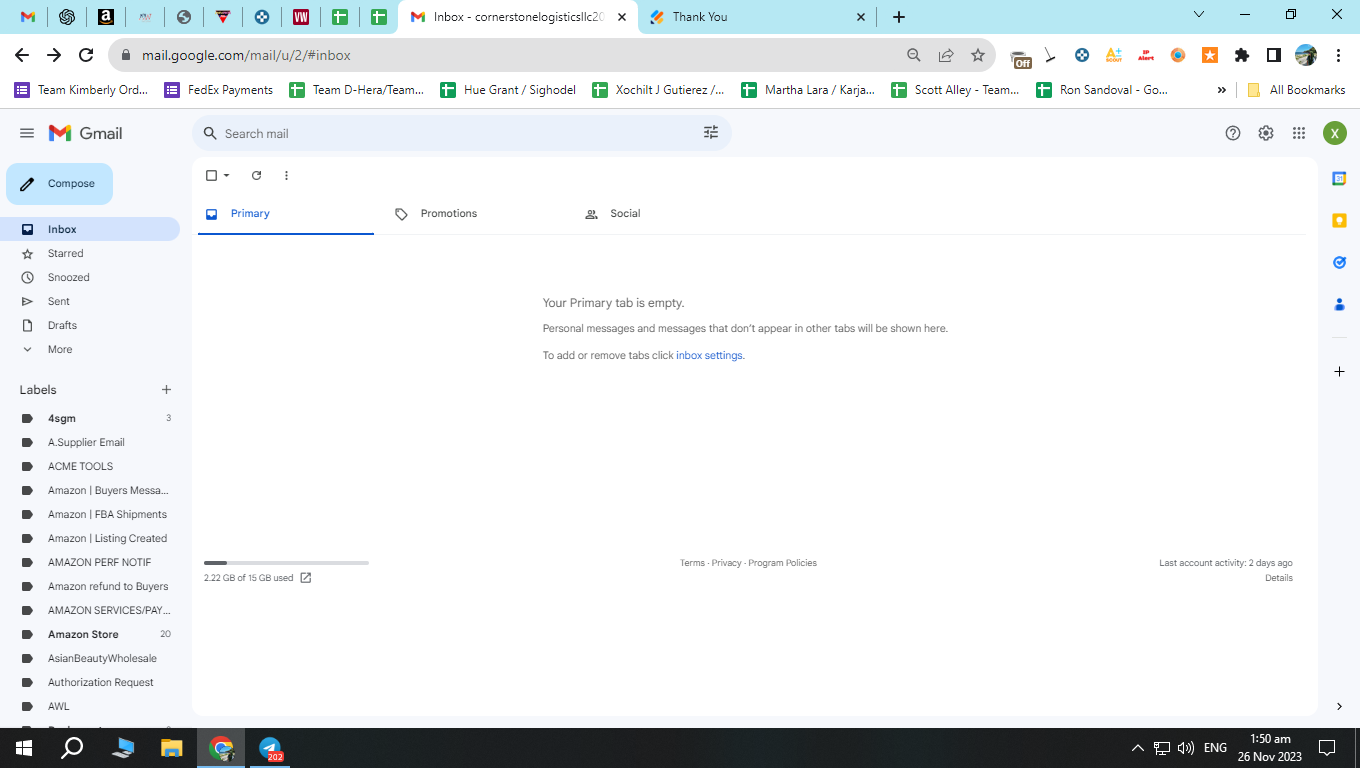1360x768 pixels.
Task: Open the Windows Start menu
Action: pos(24,748)
